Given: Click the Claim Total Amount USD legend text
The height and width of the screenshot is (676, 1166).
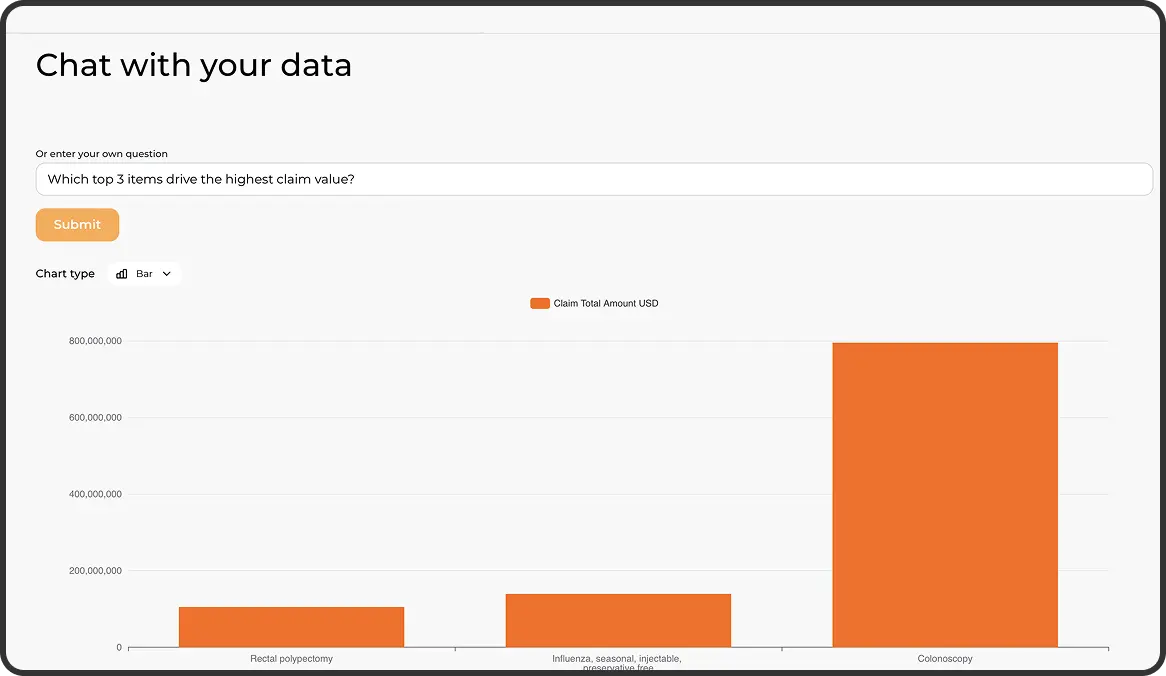Looking at the screenshot, I should tap(605, 303).
